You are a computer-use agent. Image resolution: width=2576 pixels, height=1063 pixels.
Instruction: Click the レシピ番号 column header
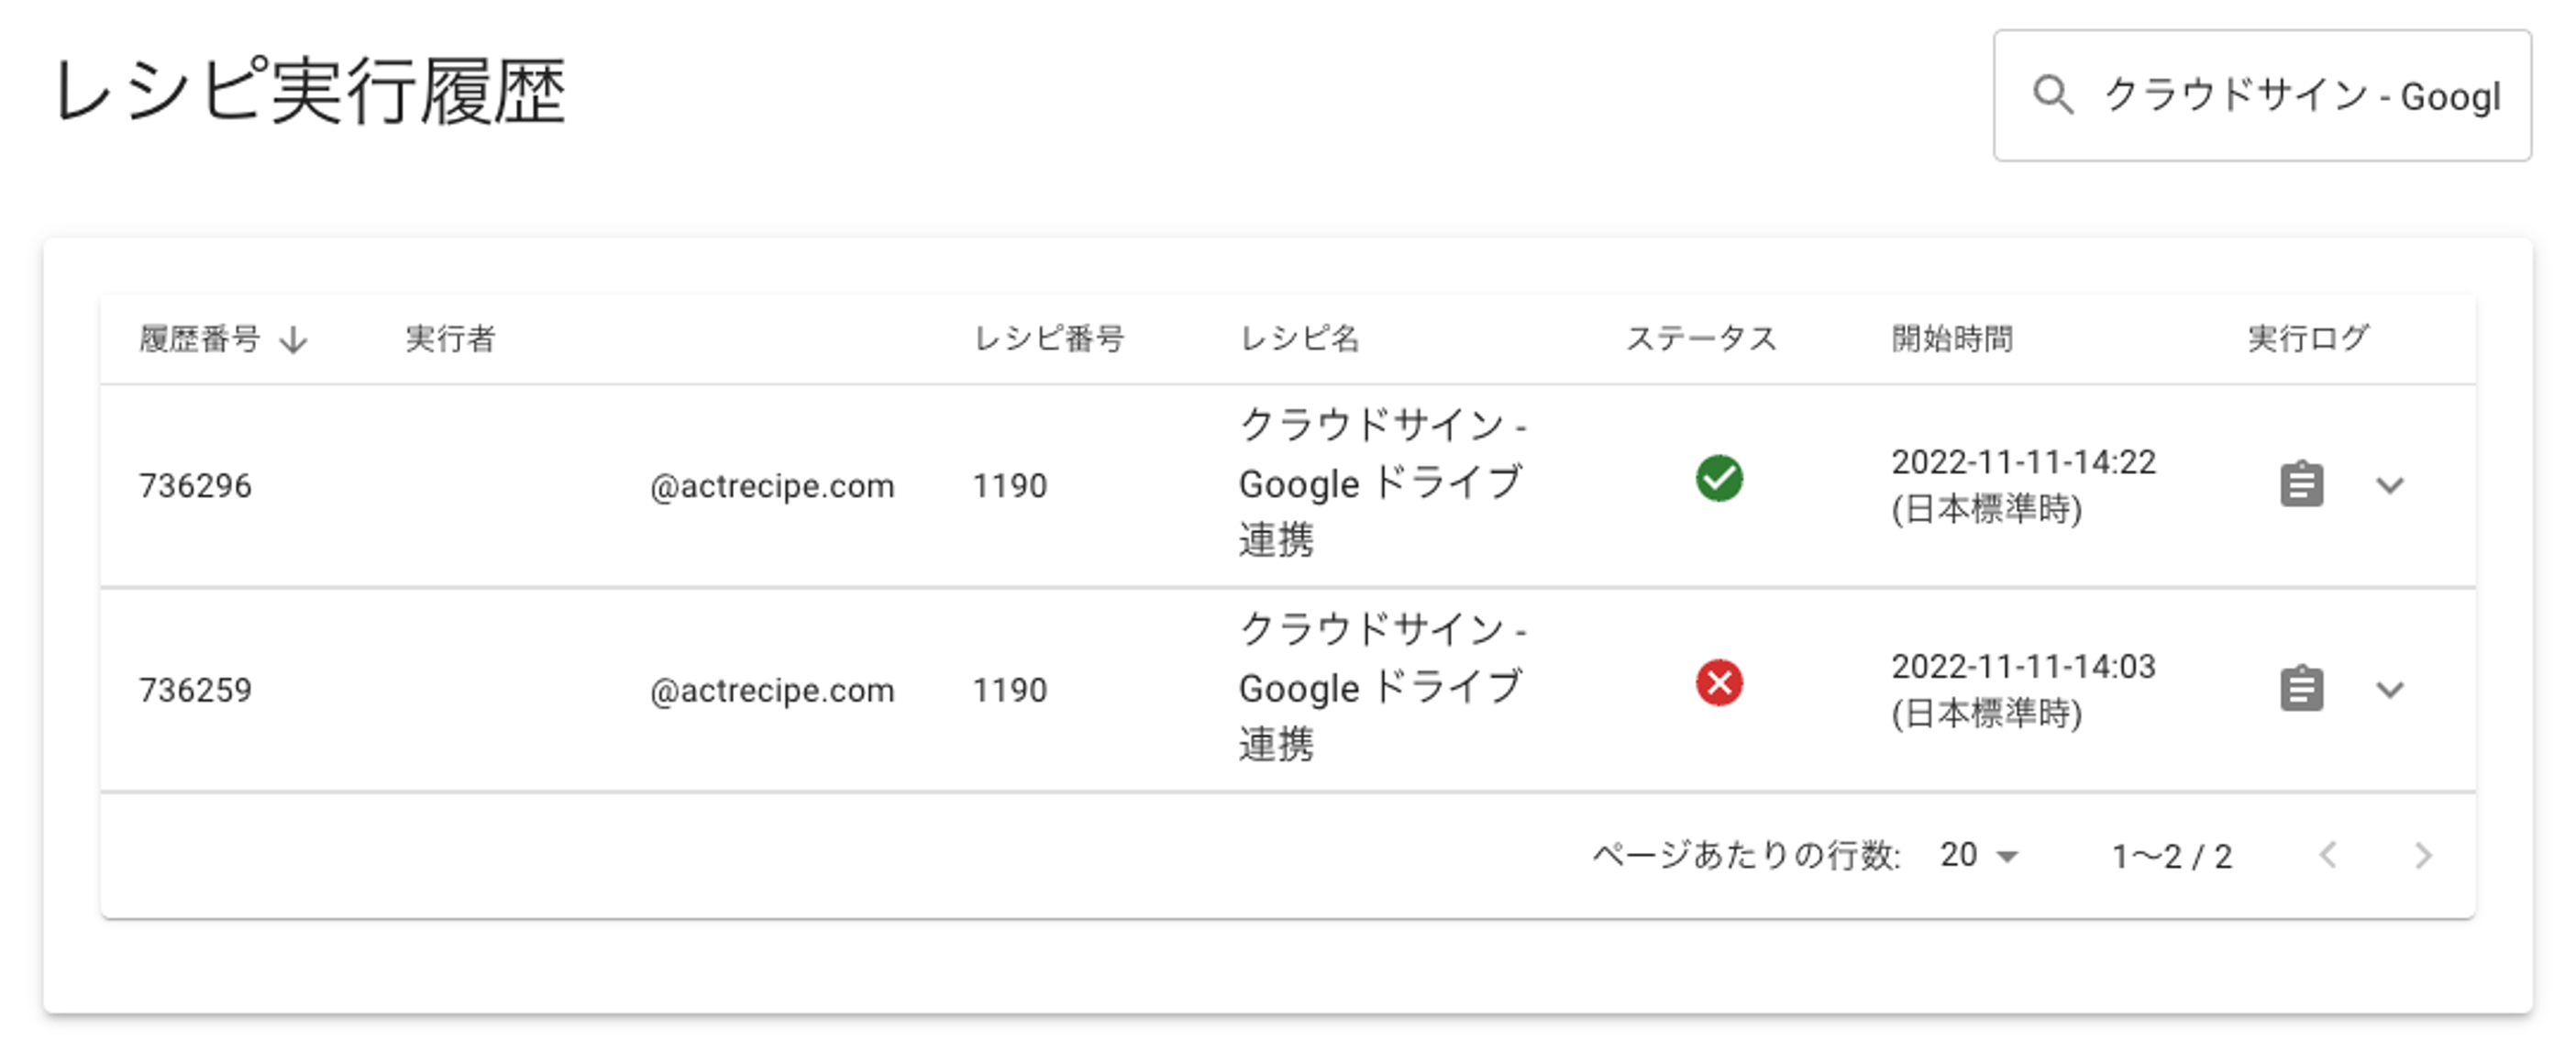coord(1049,339)
